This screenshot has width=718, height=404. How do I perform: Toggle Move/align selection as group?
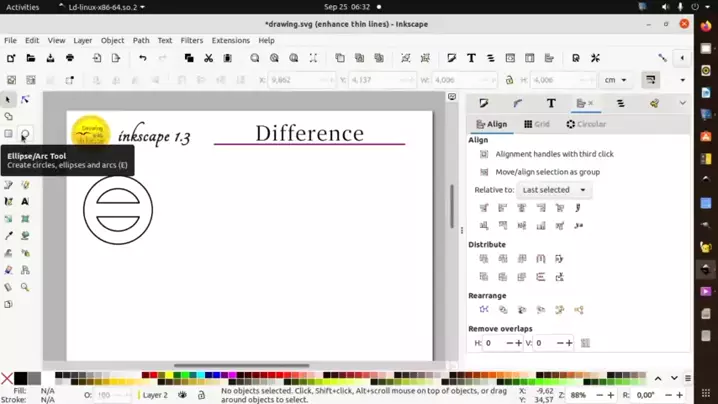tap(484, 172)
